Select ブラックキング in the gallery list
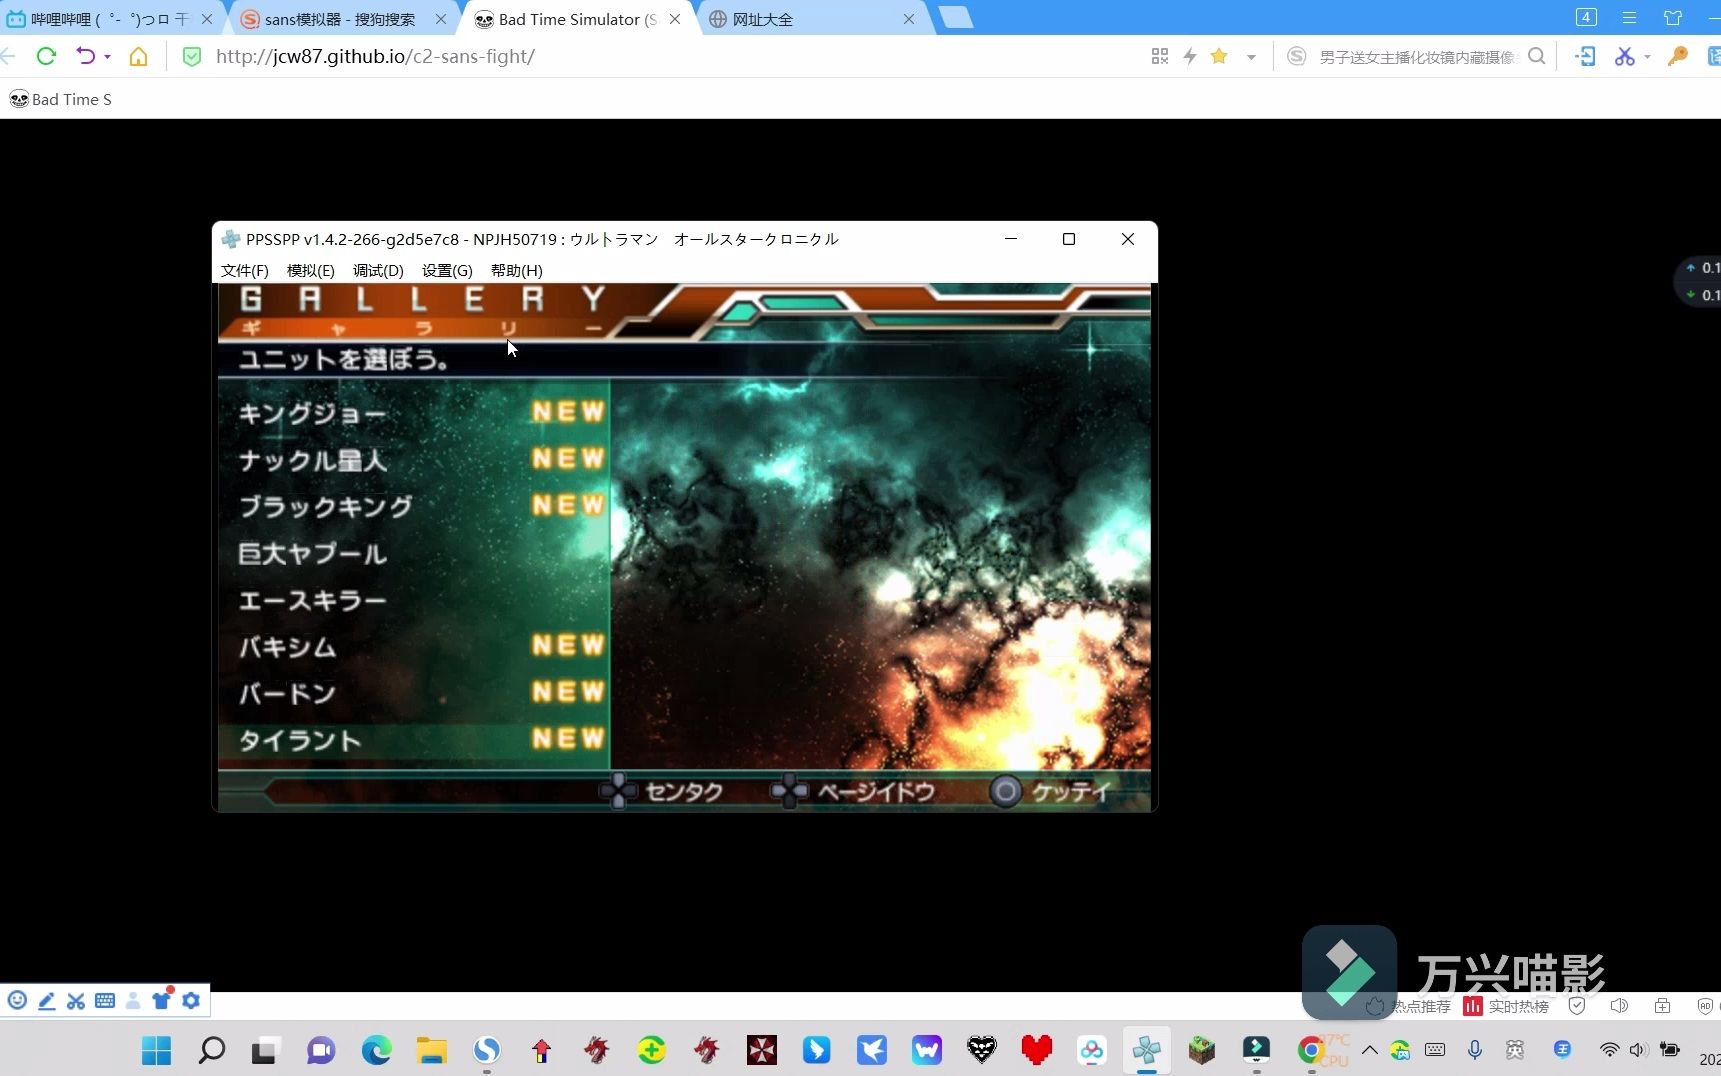This screenshot has height=1076, width=1721. (x=414, y=506)
